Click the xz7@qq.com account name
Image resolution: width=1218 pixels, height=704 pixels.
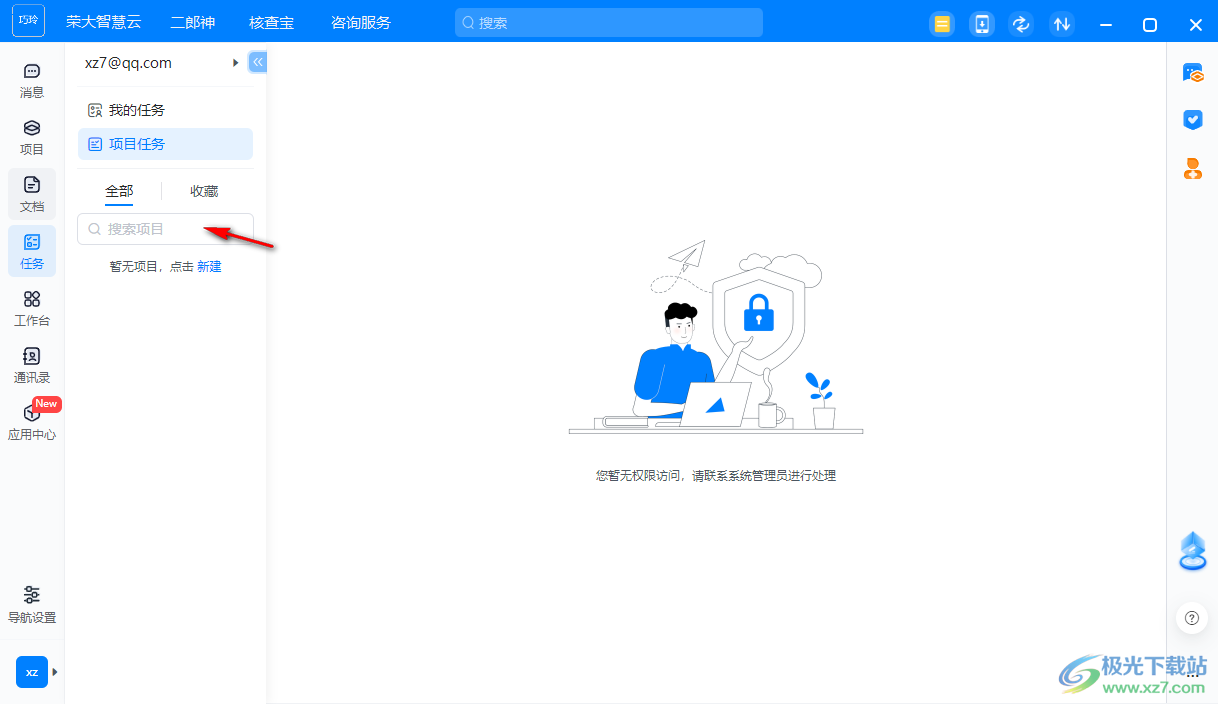[x=128, y=63]
